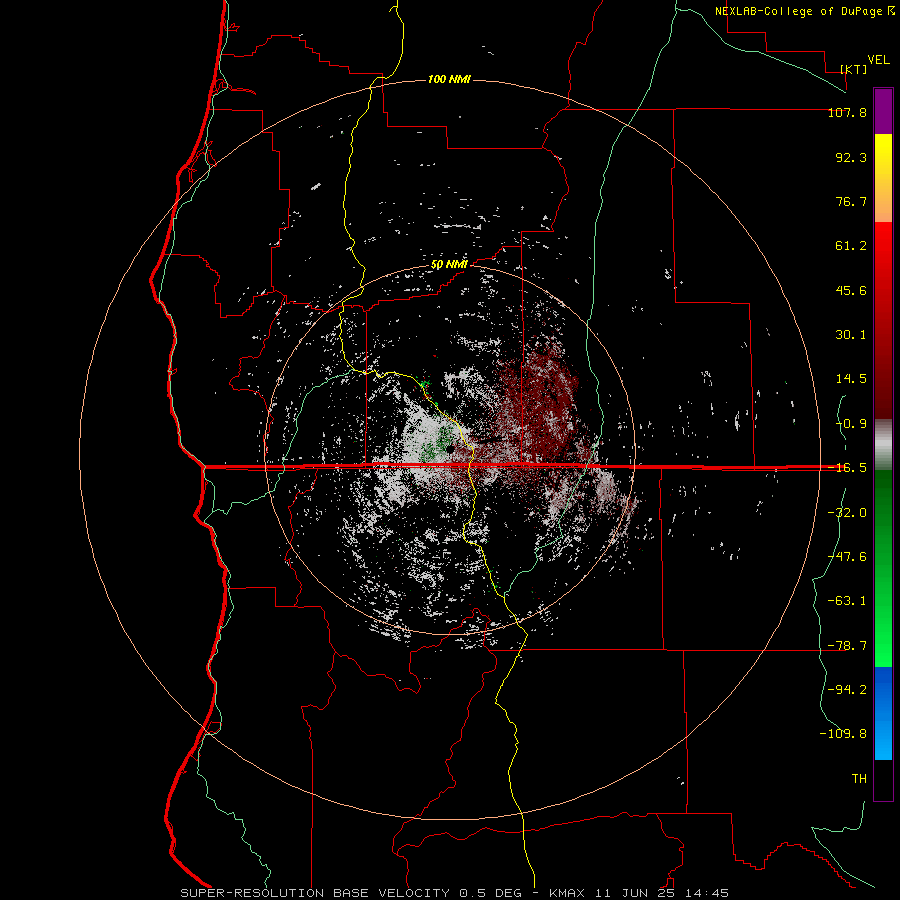This screenshot has width=900, height=900.
Task: Click the '[KT]' units label
Action: coord(854,69)
